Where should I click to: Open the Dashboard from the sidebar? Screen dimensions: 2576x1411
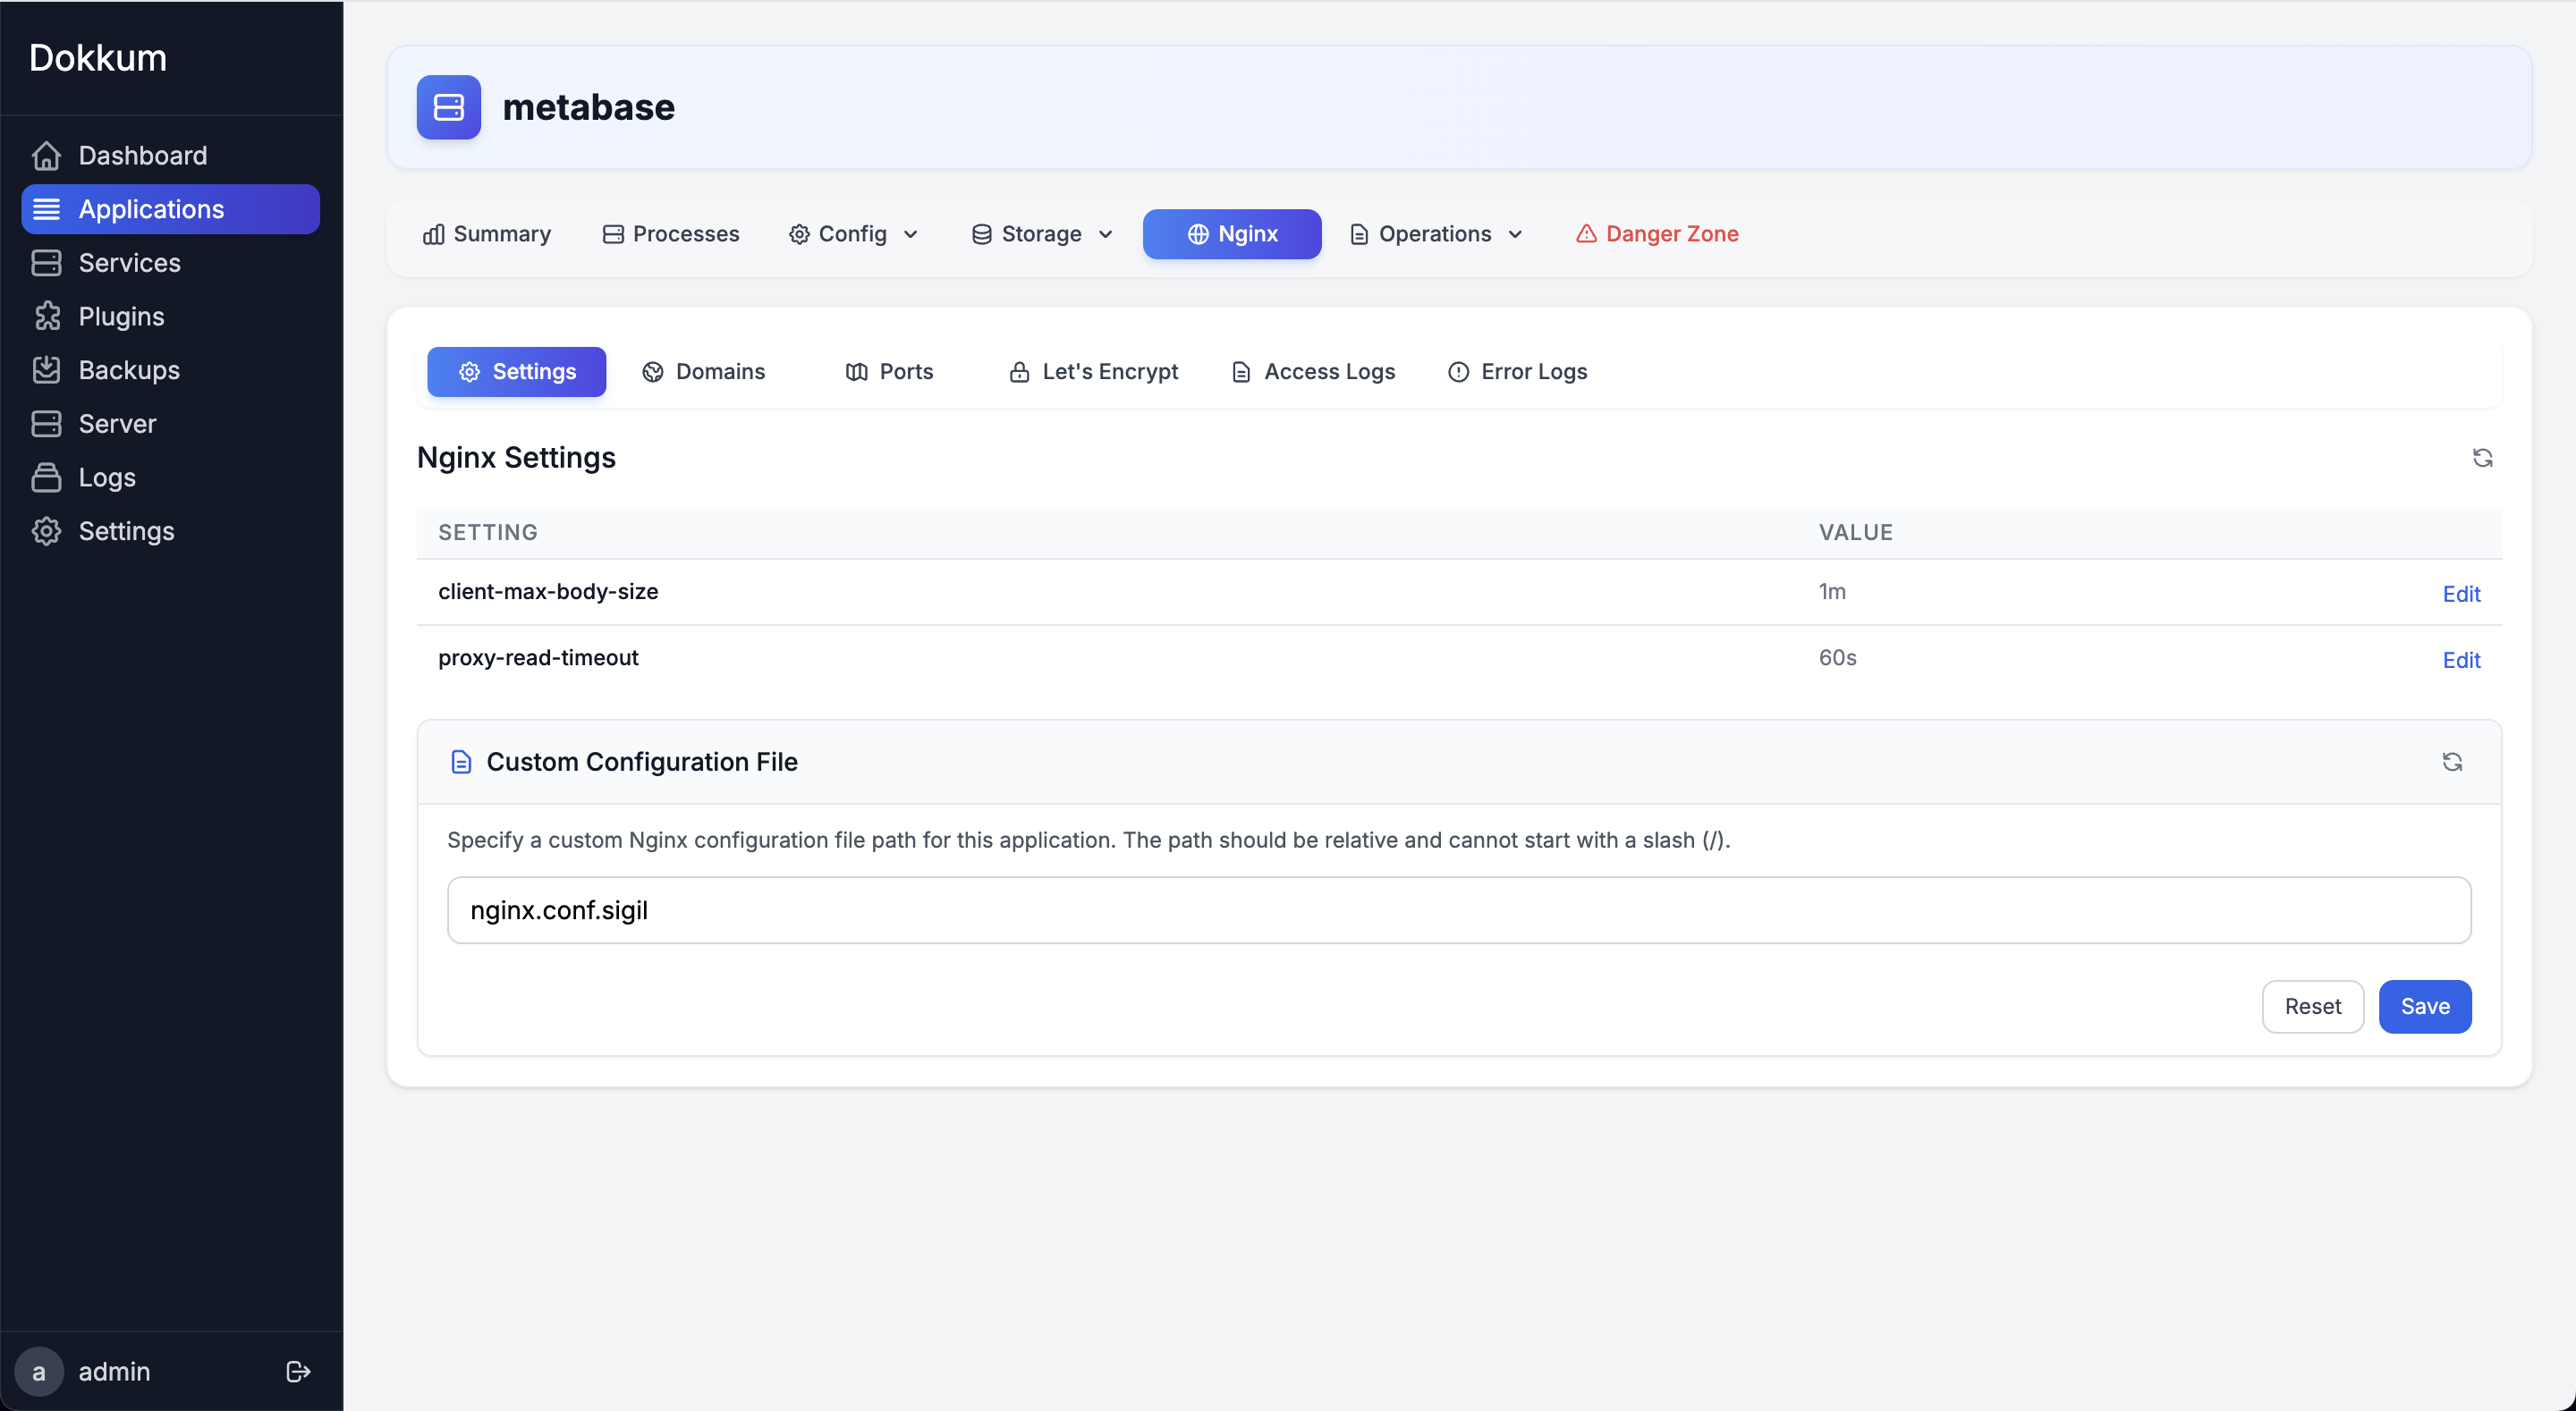142,155
